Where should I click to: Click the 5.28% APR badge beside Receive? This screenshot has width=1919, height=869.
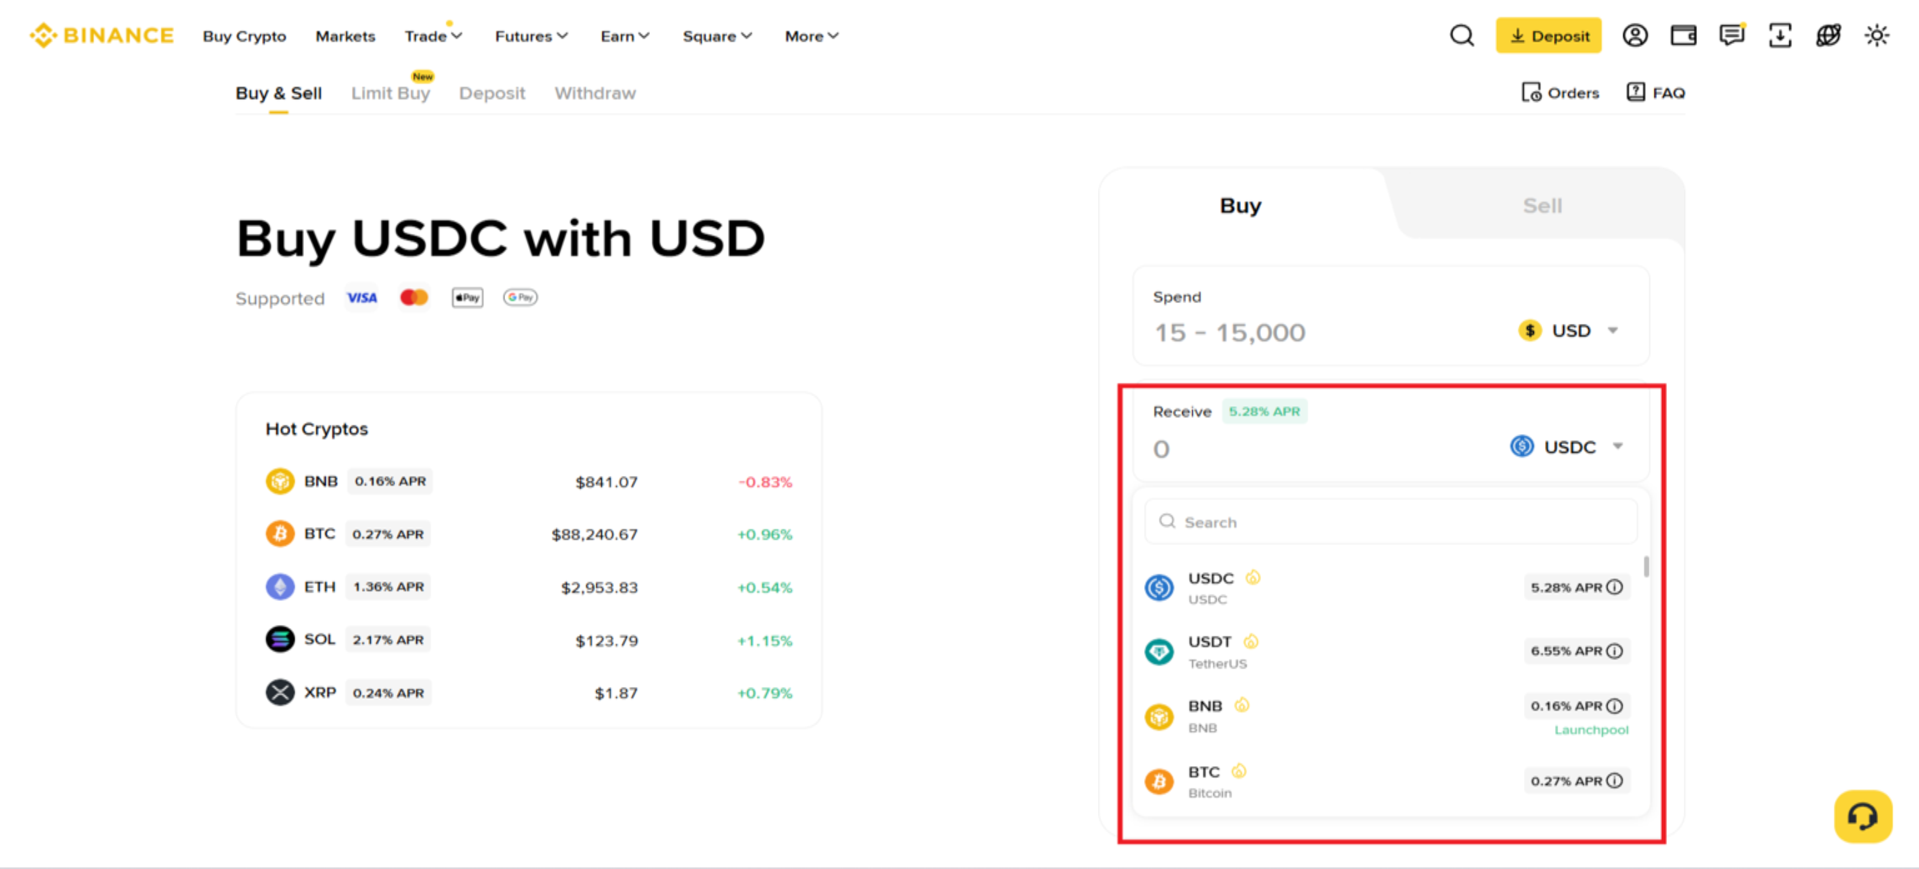pyautogui.click(x=1264, y=411)
